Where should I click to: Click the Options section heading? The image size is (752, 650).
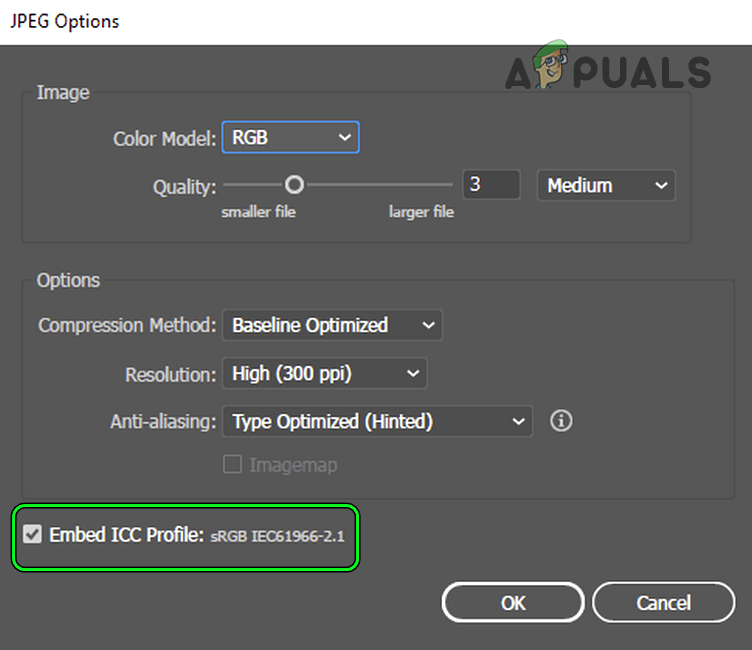tap(68, 280)
